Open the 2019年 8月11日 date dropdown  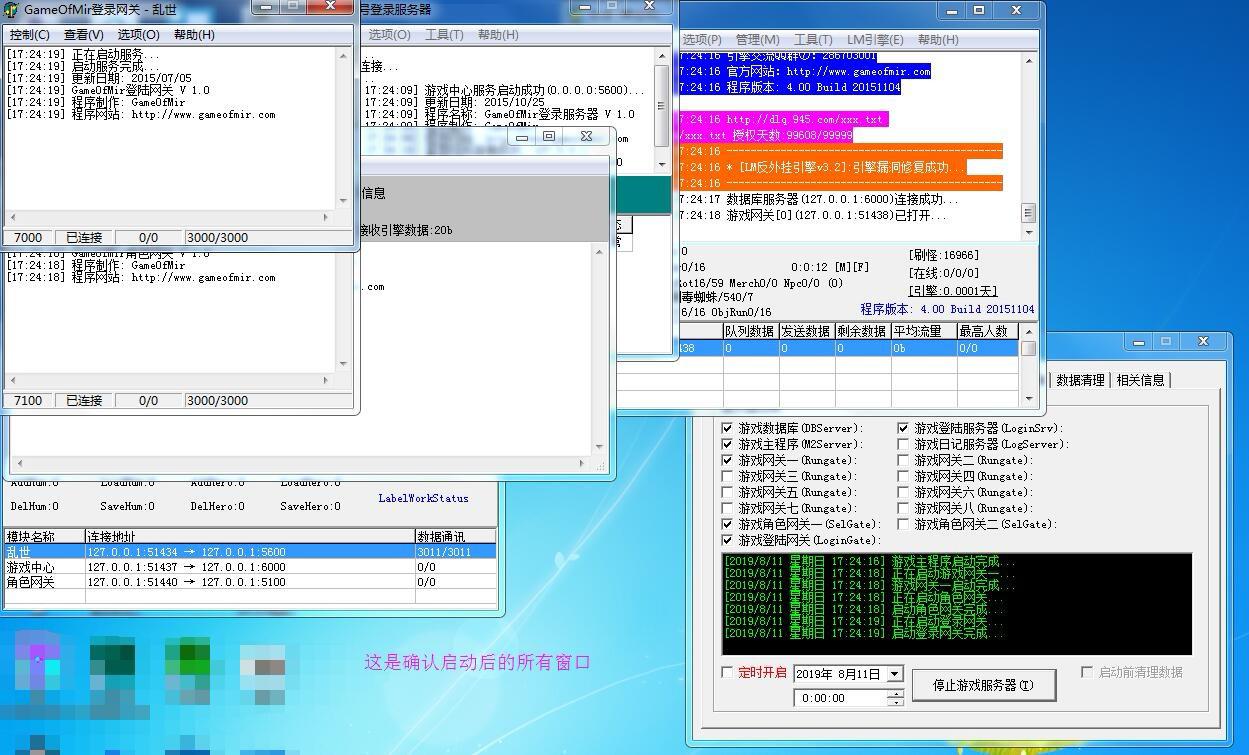895,674
